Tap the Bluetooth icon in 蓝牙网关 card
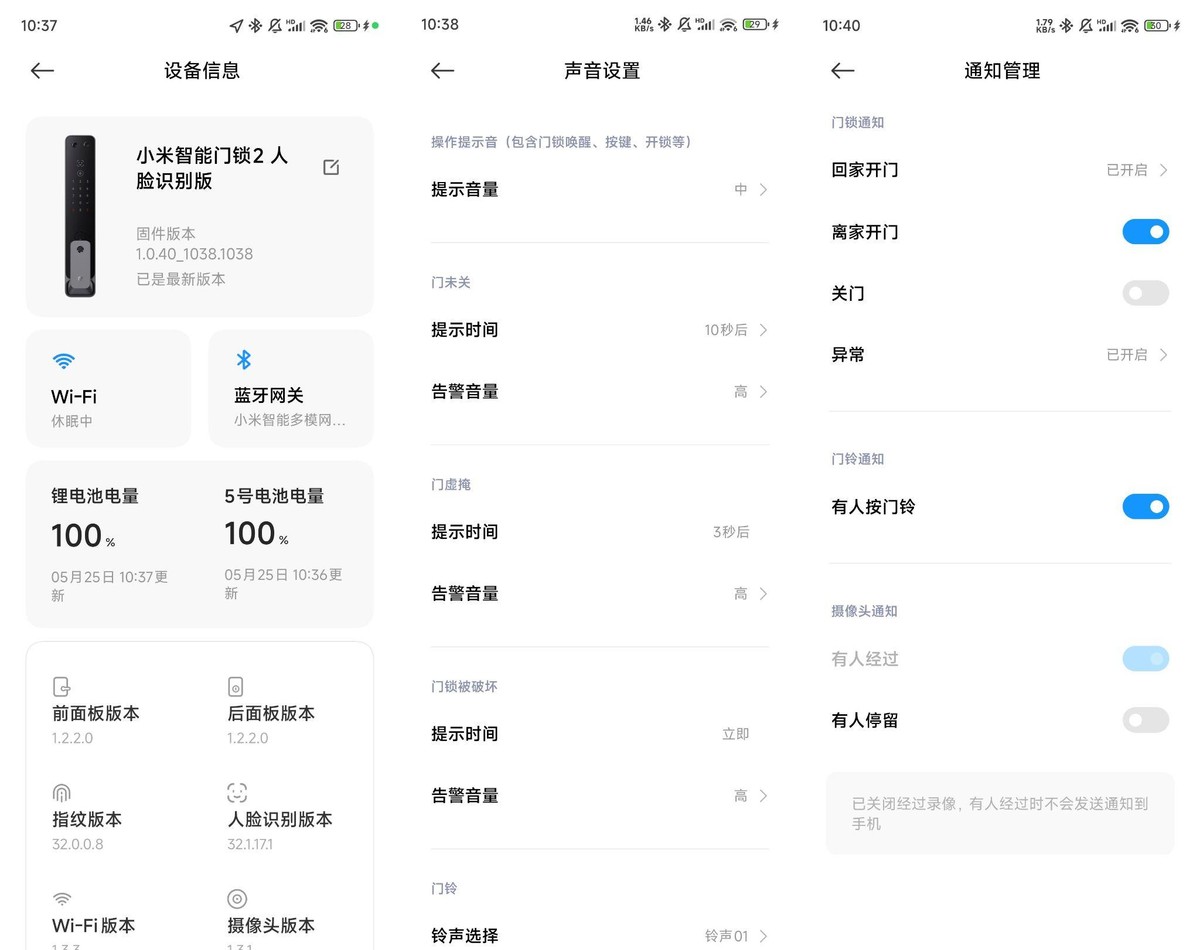The width and height of the screenshot is (1200, 950). click(243, 360)
